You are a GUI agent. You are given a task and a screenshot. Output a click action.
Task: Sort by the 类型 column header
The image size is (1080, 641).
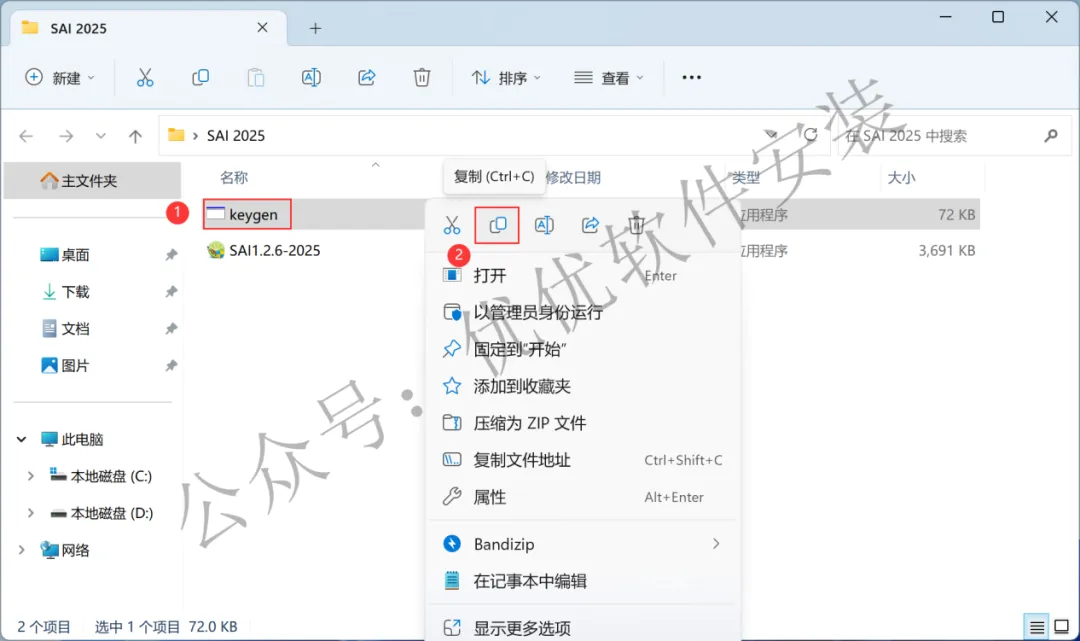coord(746,178)
